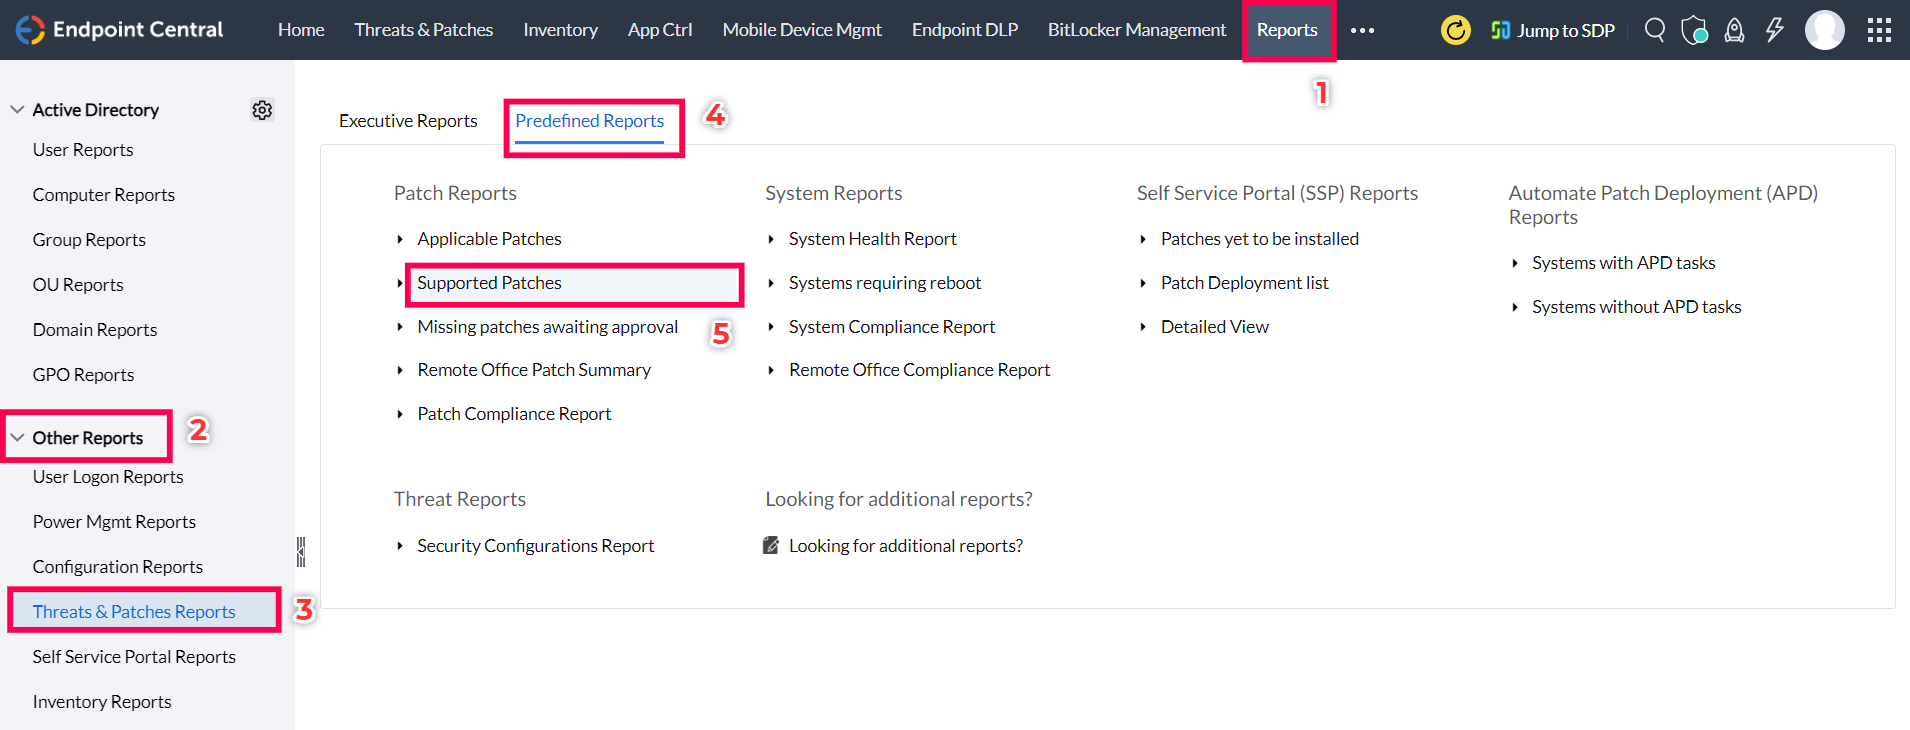Click Jump to SDP button
This screenshot has height=730, width=1910.
(1553, 30)
